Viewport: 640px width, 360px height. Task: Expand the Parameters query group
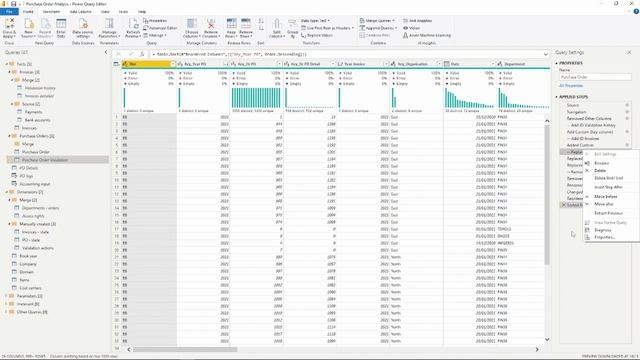[x=7, y=296]
